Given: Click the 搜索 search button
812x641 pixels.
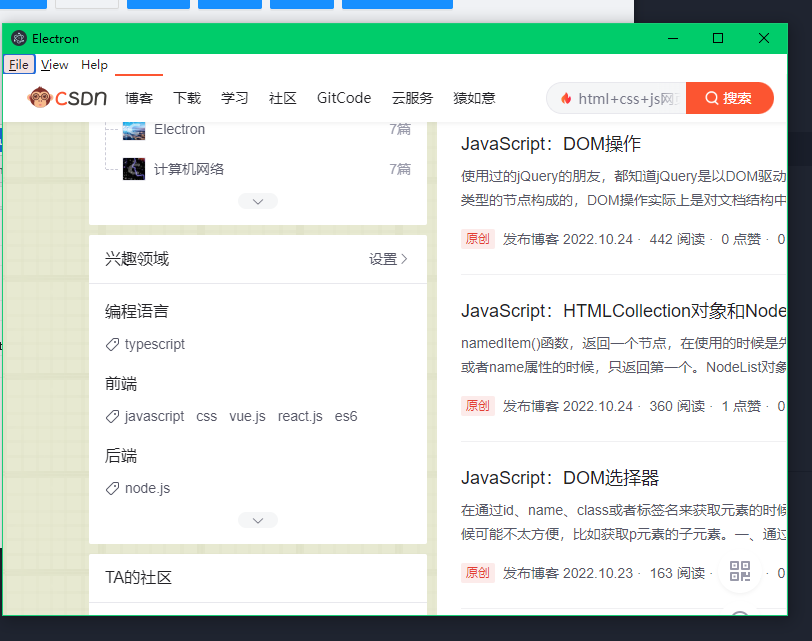Looking at the screenshot, I should tap(730, 98).
